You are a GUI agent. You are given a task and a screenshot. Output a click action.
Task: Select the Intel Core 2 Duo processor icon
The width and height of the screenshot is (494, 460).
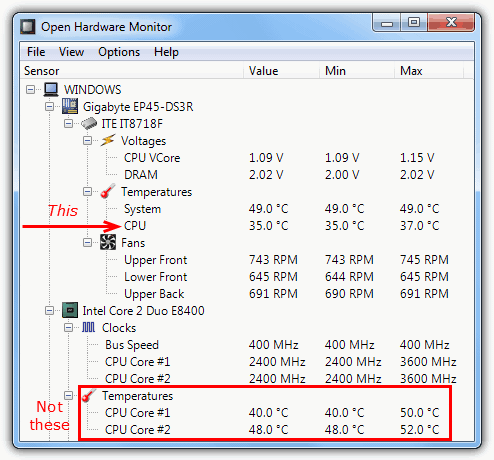click(70, 310)
